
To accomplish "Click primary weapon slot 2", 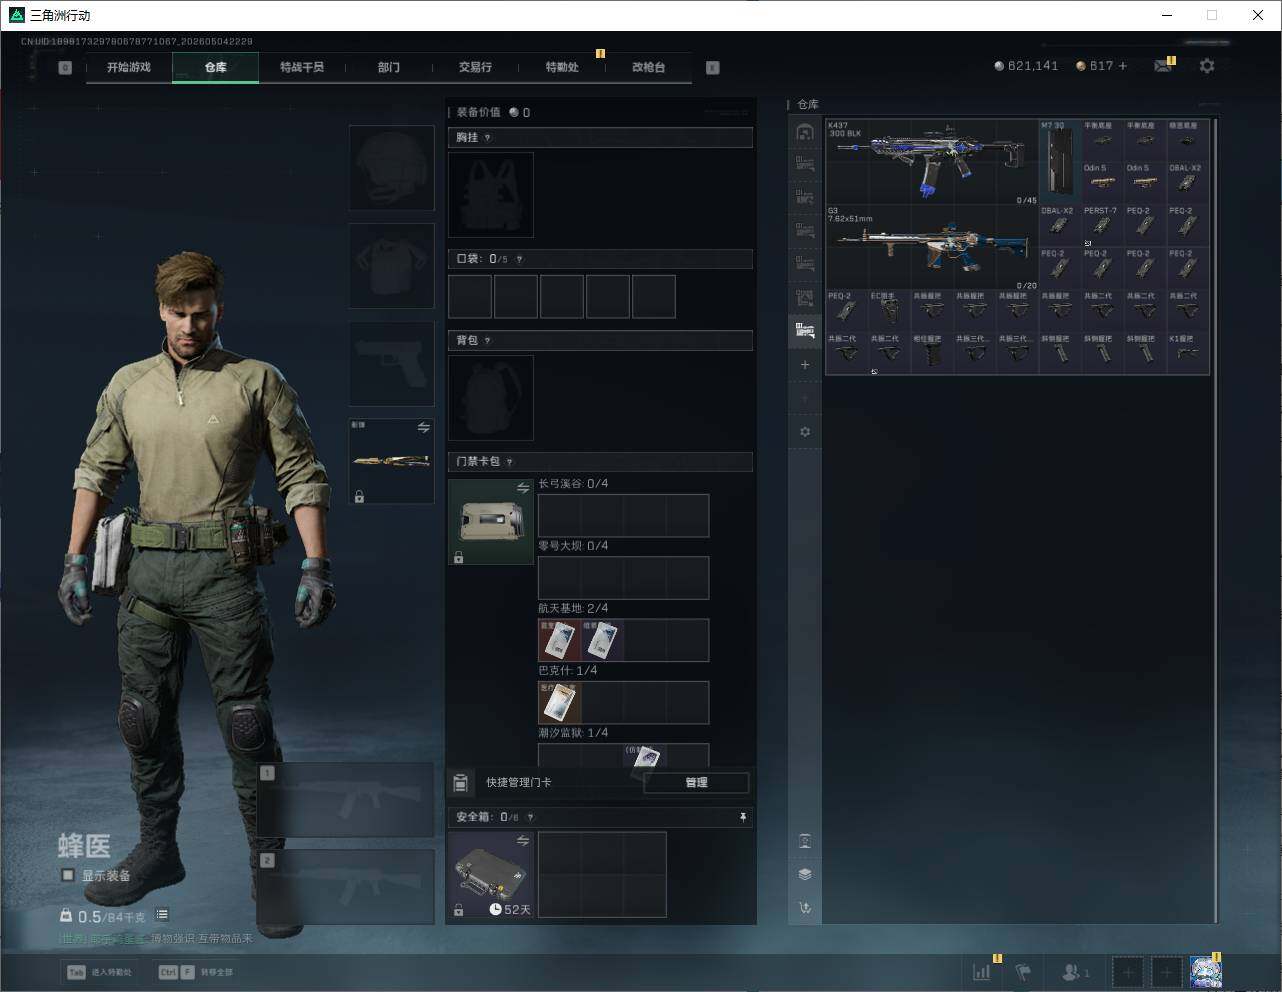I will coord(346,887).
